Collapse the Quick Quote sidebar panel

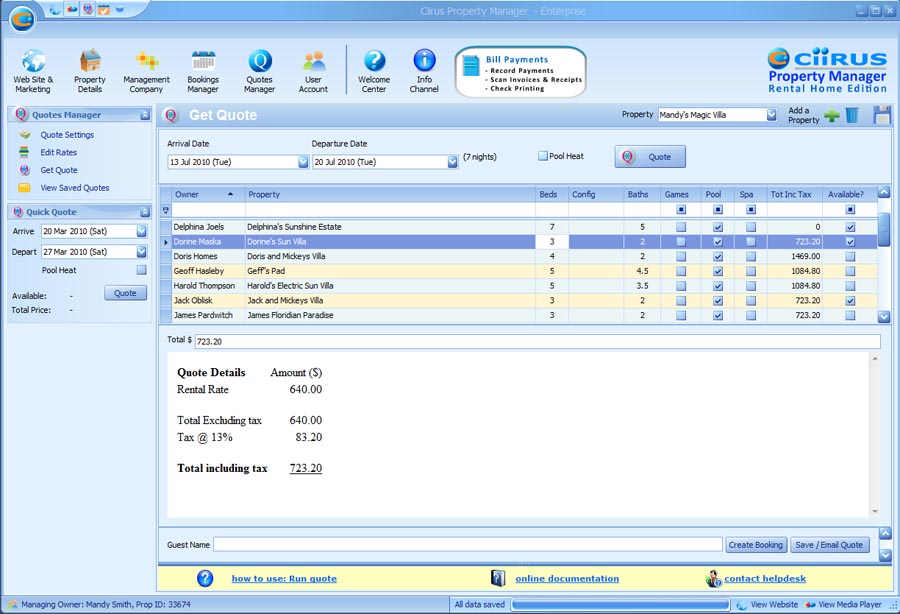pos(145,212)
